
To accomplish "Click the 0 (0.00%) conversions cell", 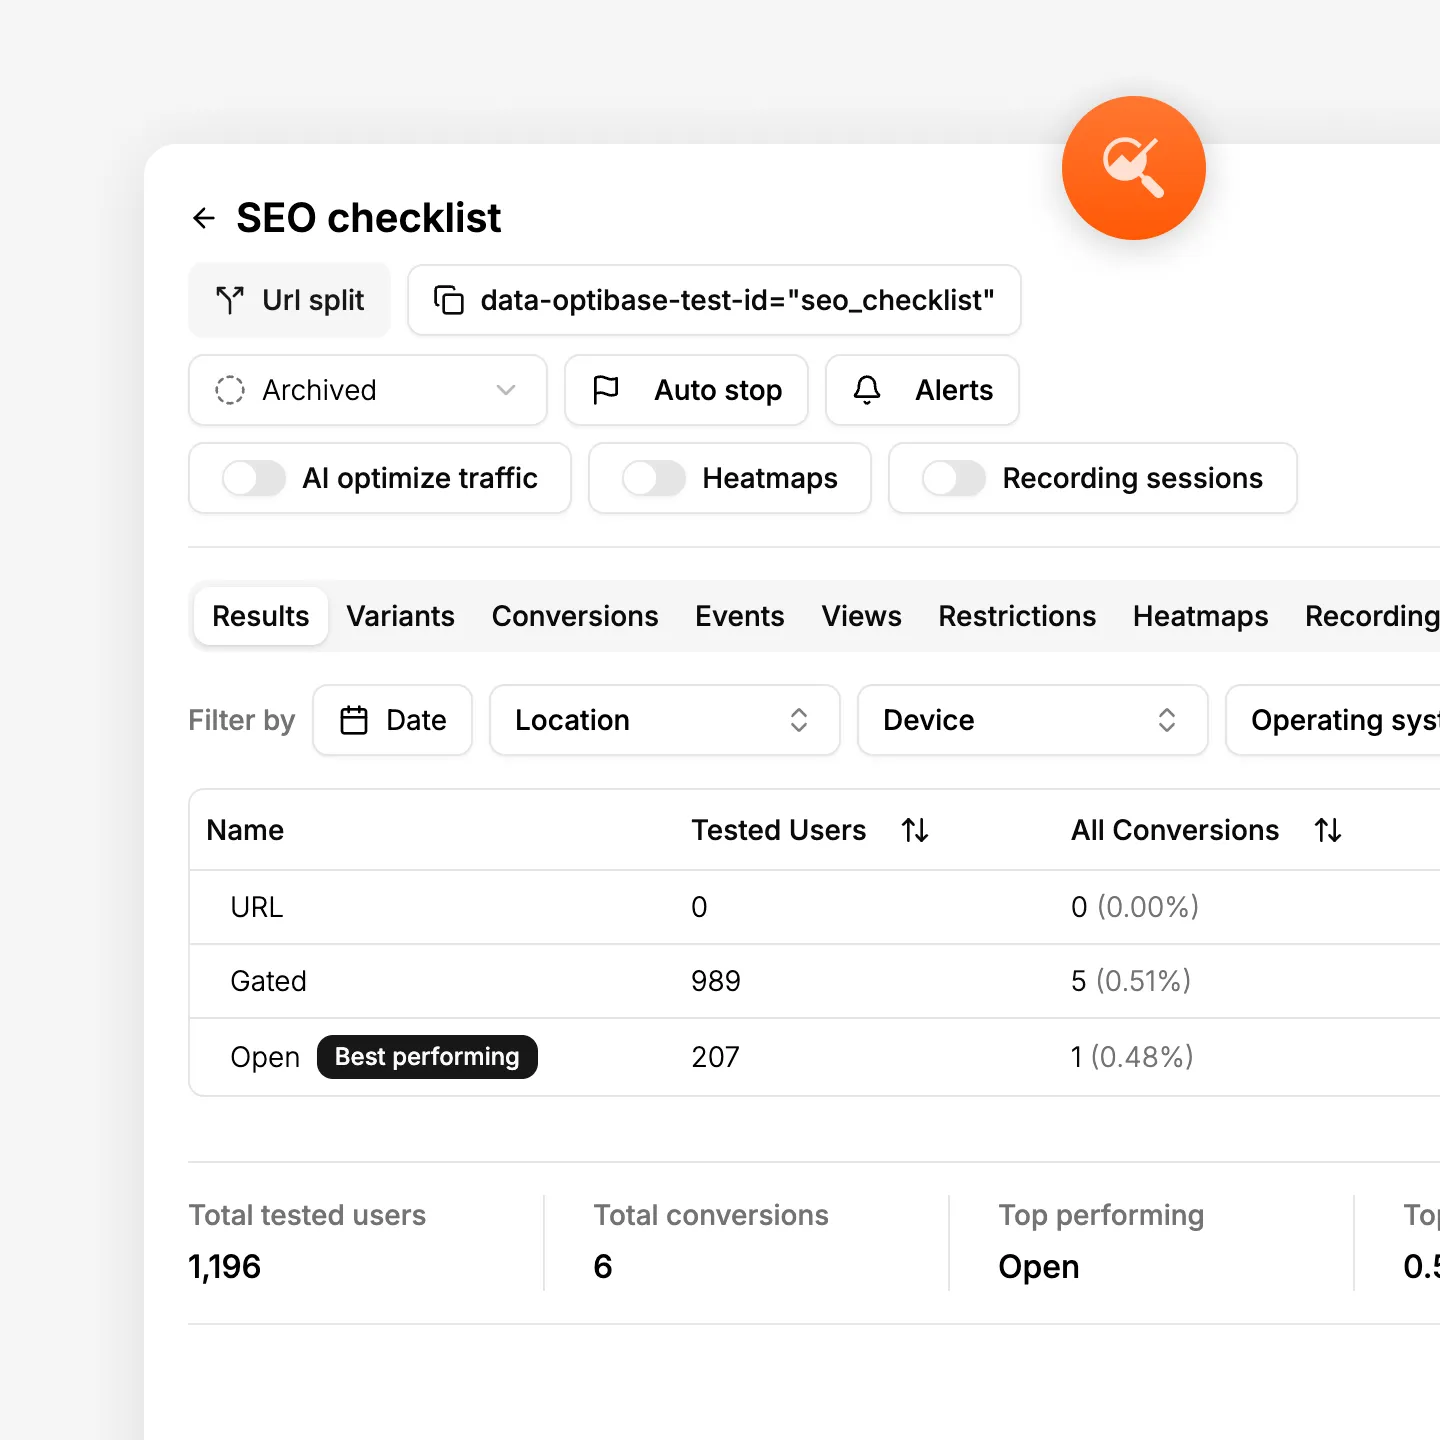I will 1135,907.
